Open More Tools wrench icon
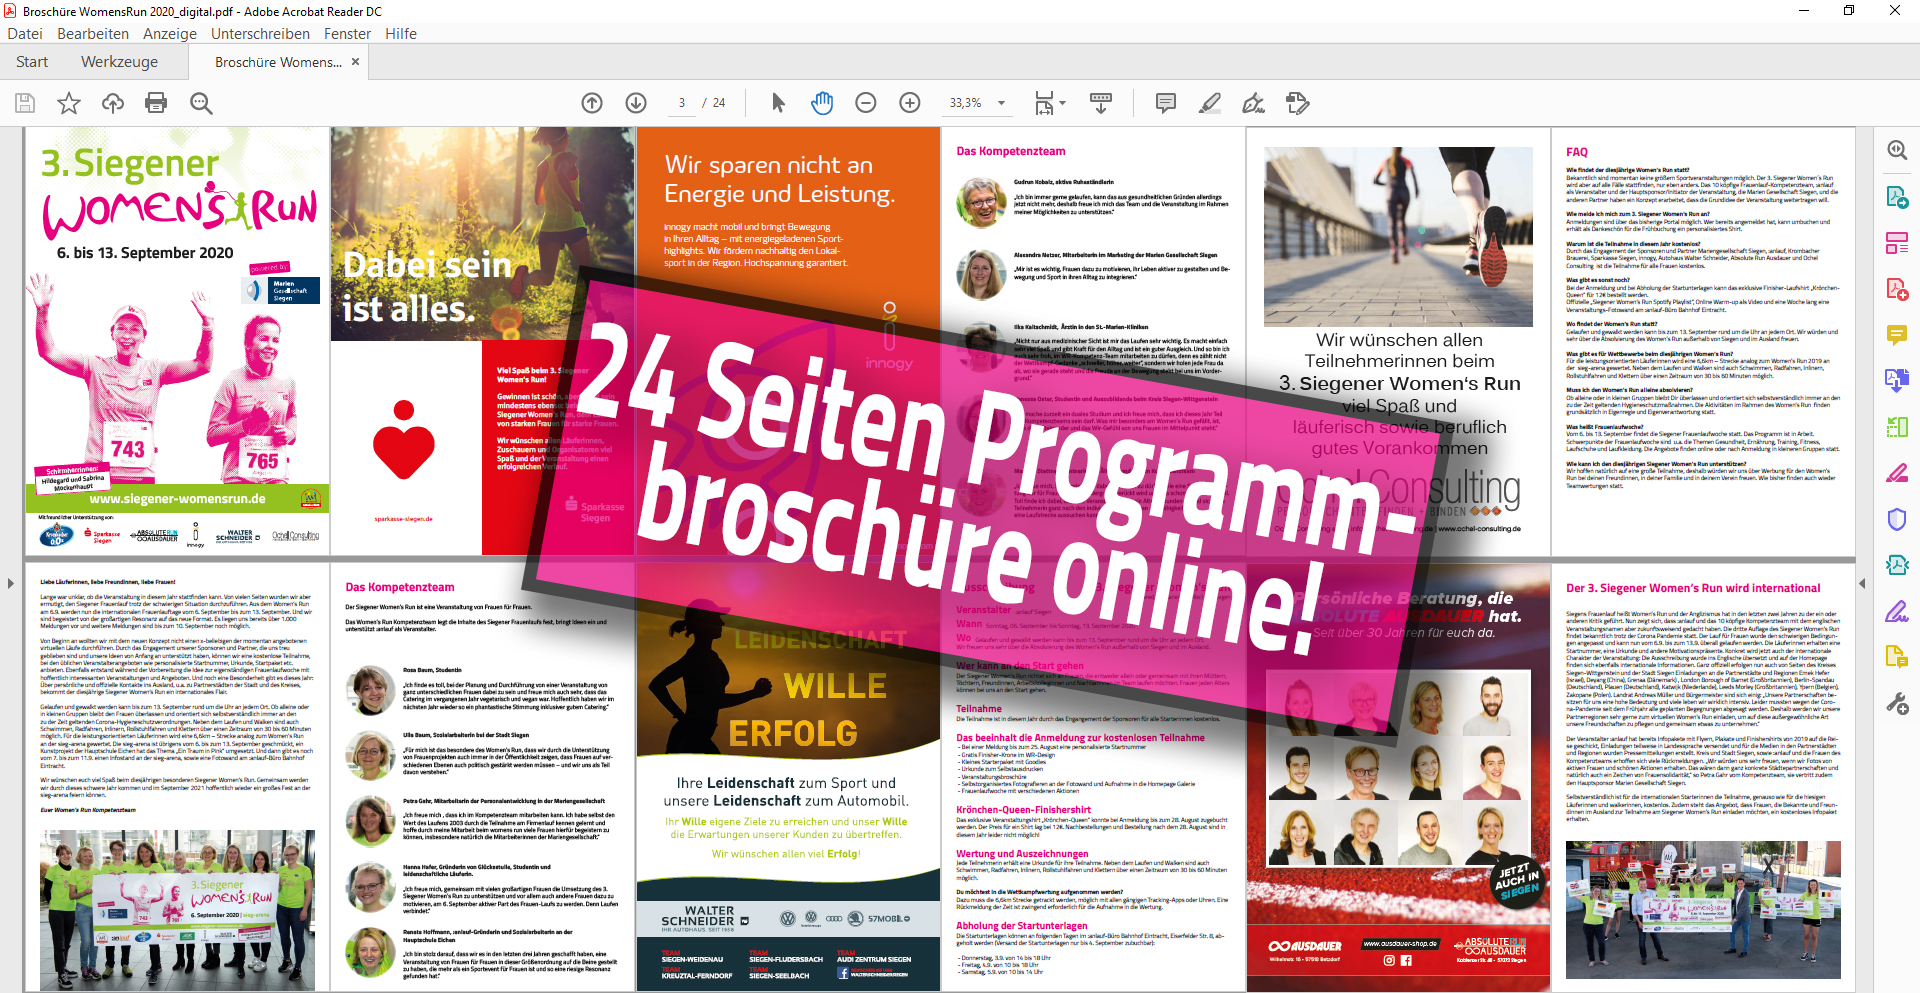Image resolution: width=1920 pixels, height=993 pixels. (1897, 704)
